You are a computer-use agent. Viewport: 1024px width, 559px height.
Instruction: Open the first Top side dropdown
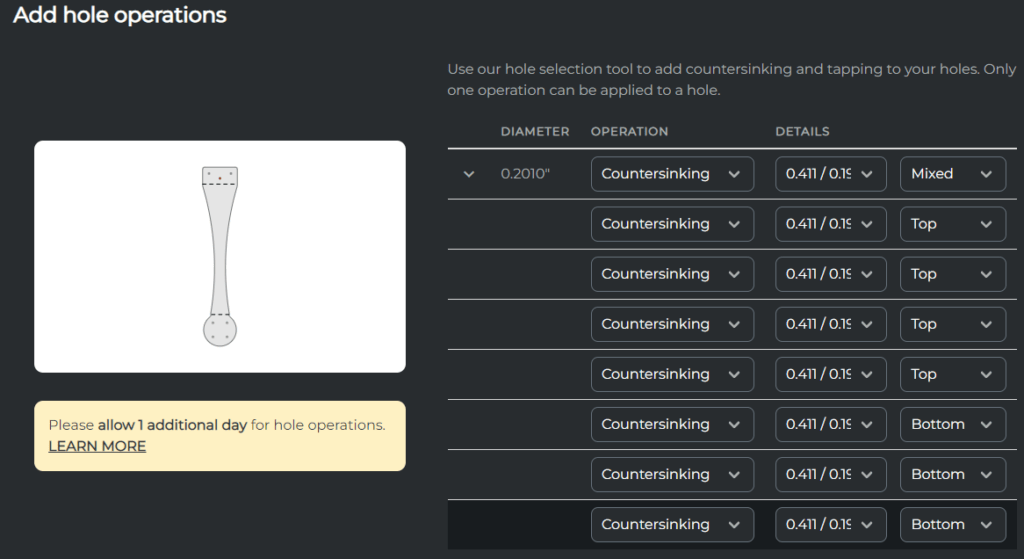[x=952, y=224]
